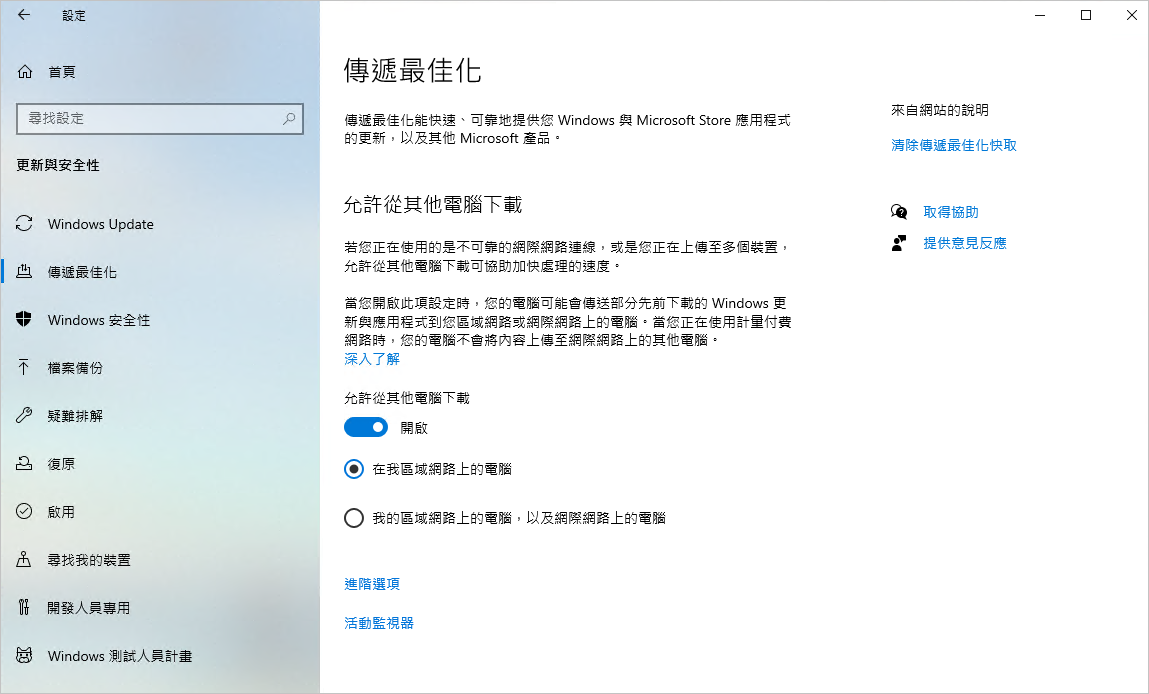Toggle off 允許從其他電腦下載 switch

point(366,427)
